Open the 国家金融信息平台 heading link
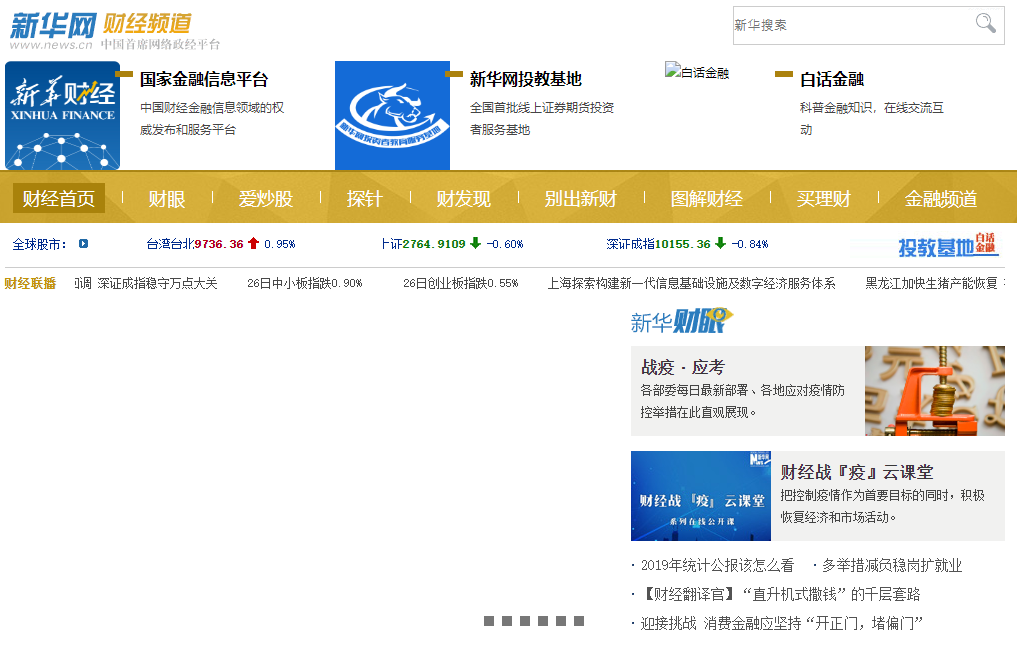Viewport: 1017px width, 647px height. tap(204, 79)
